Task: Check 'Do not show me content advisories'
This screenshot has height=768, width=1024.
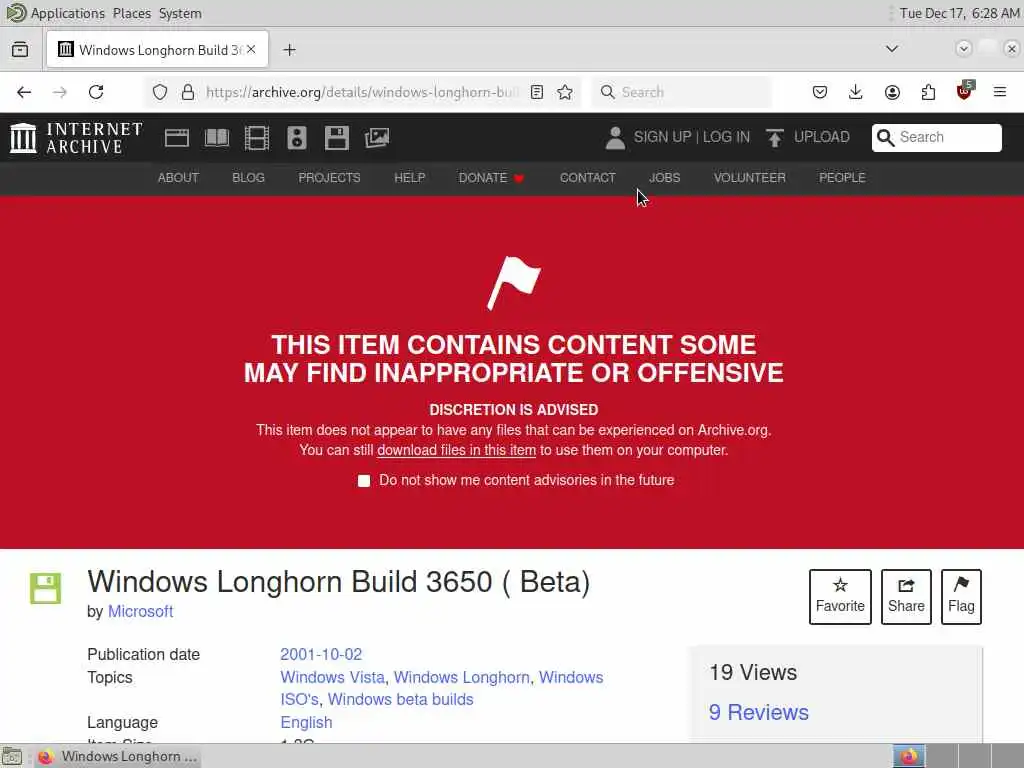Action: tap(364, 481)
